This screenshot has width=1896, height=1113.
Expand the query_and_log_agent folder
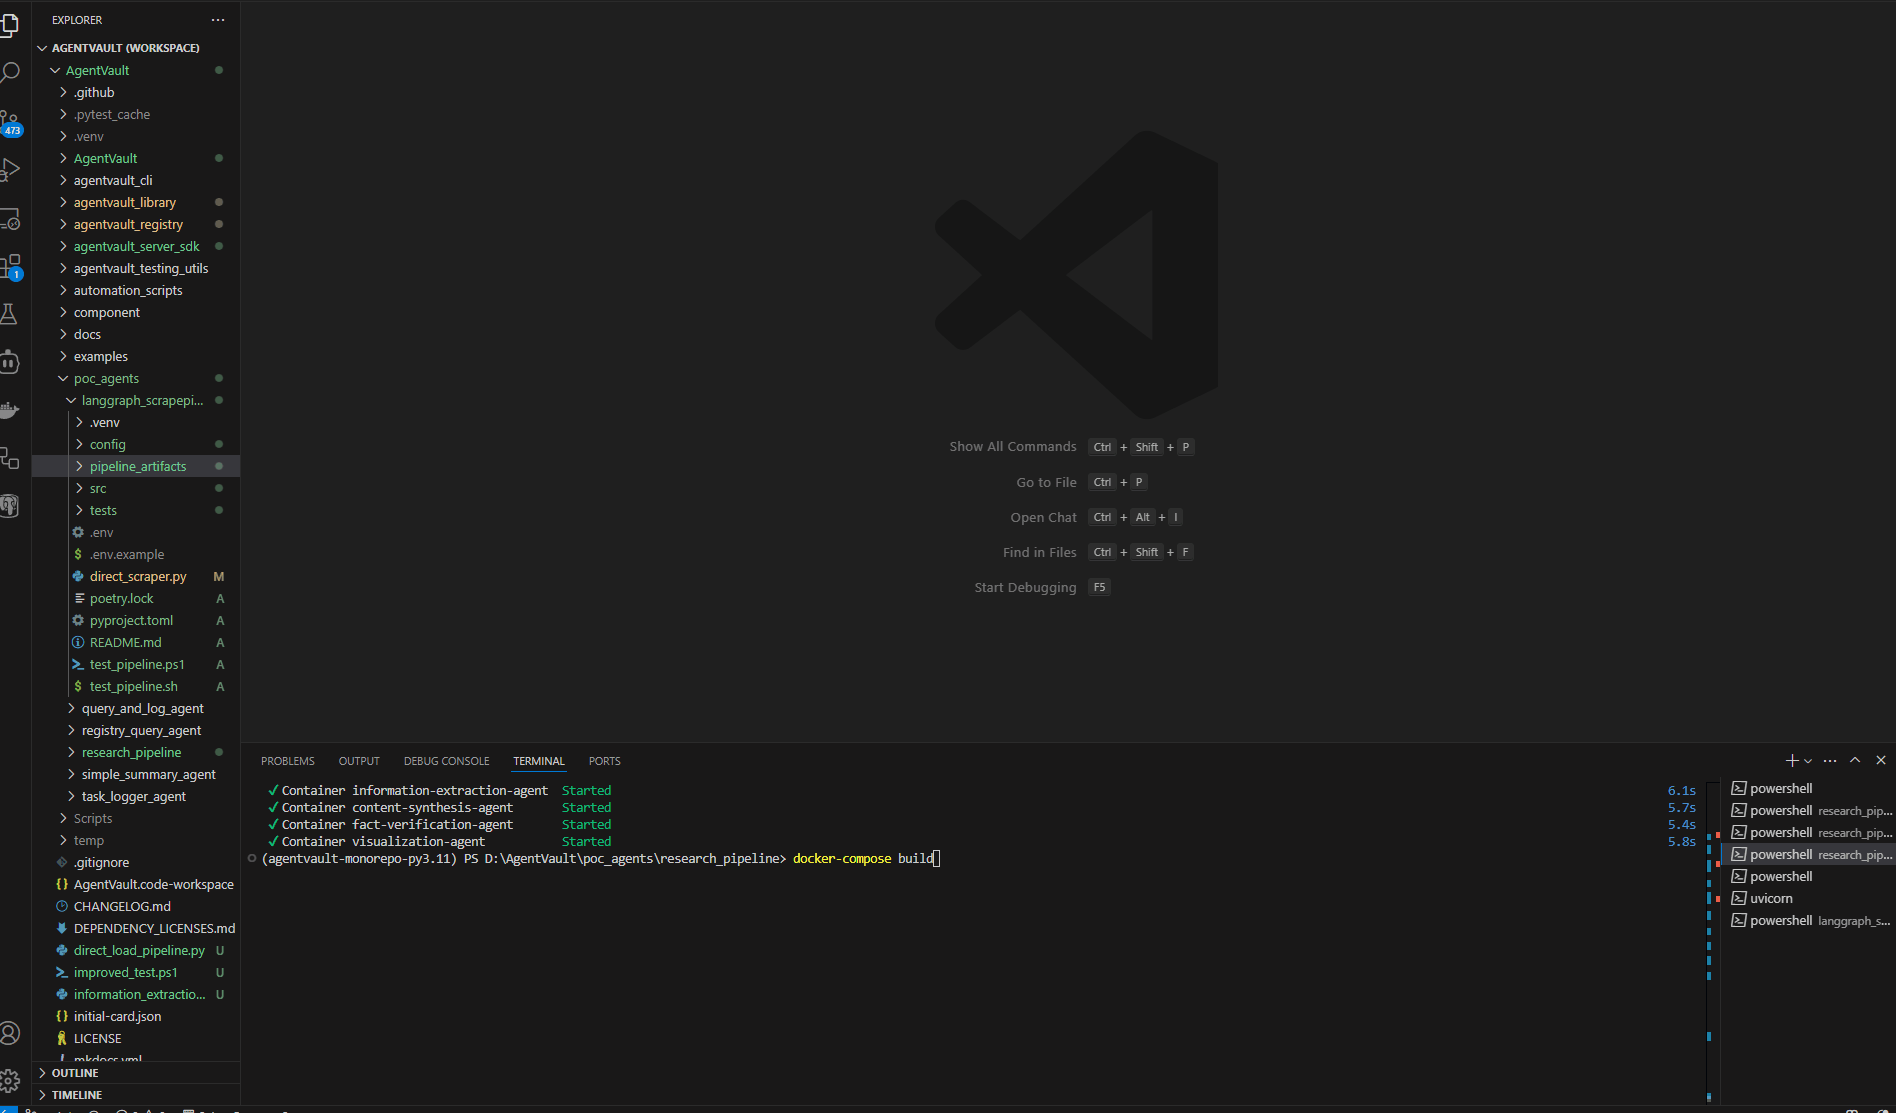coord(142,708)
